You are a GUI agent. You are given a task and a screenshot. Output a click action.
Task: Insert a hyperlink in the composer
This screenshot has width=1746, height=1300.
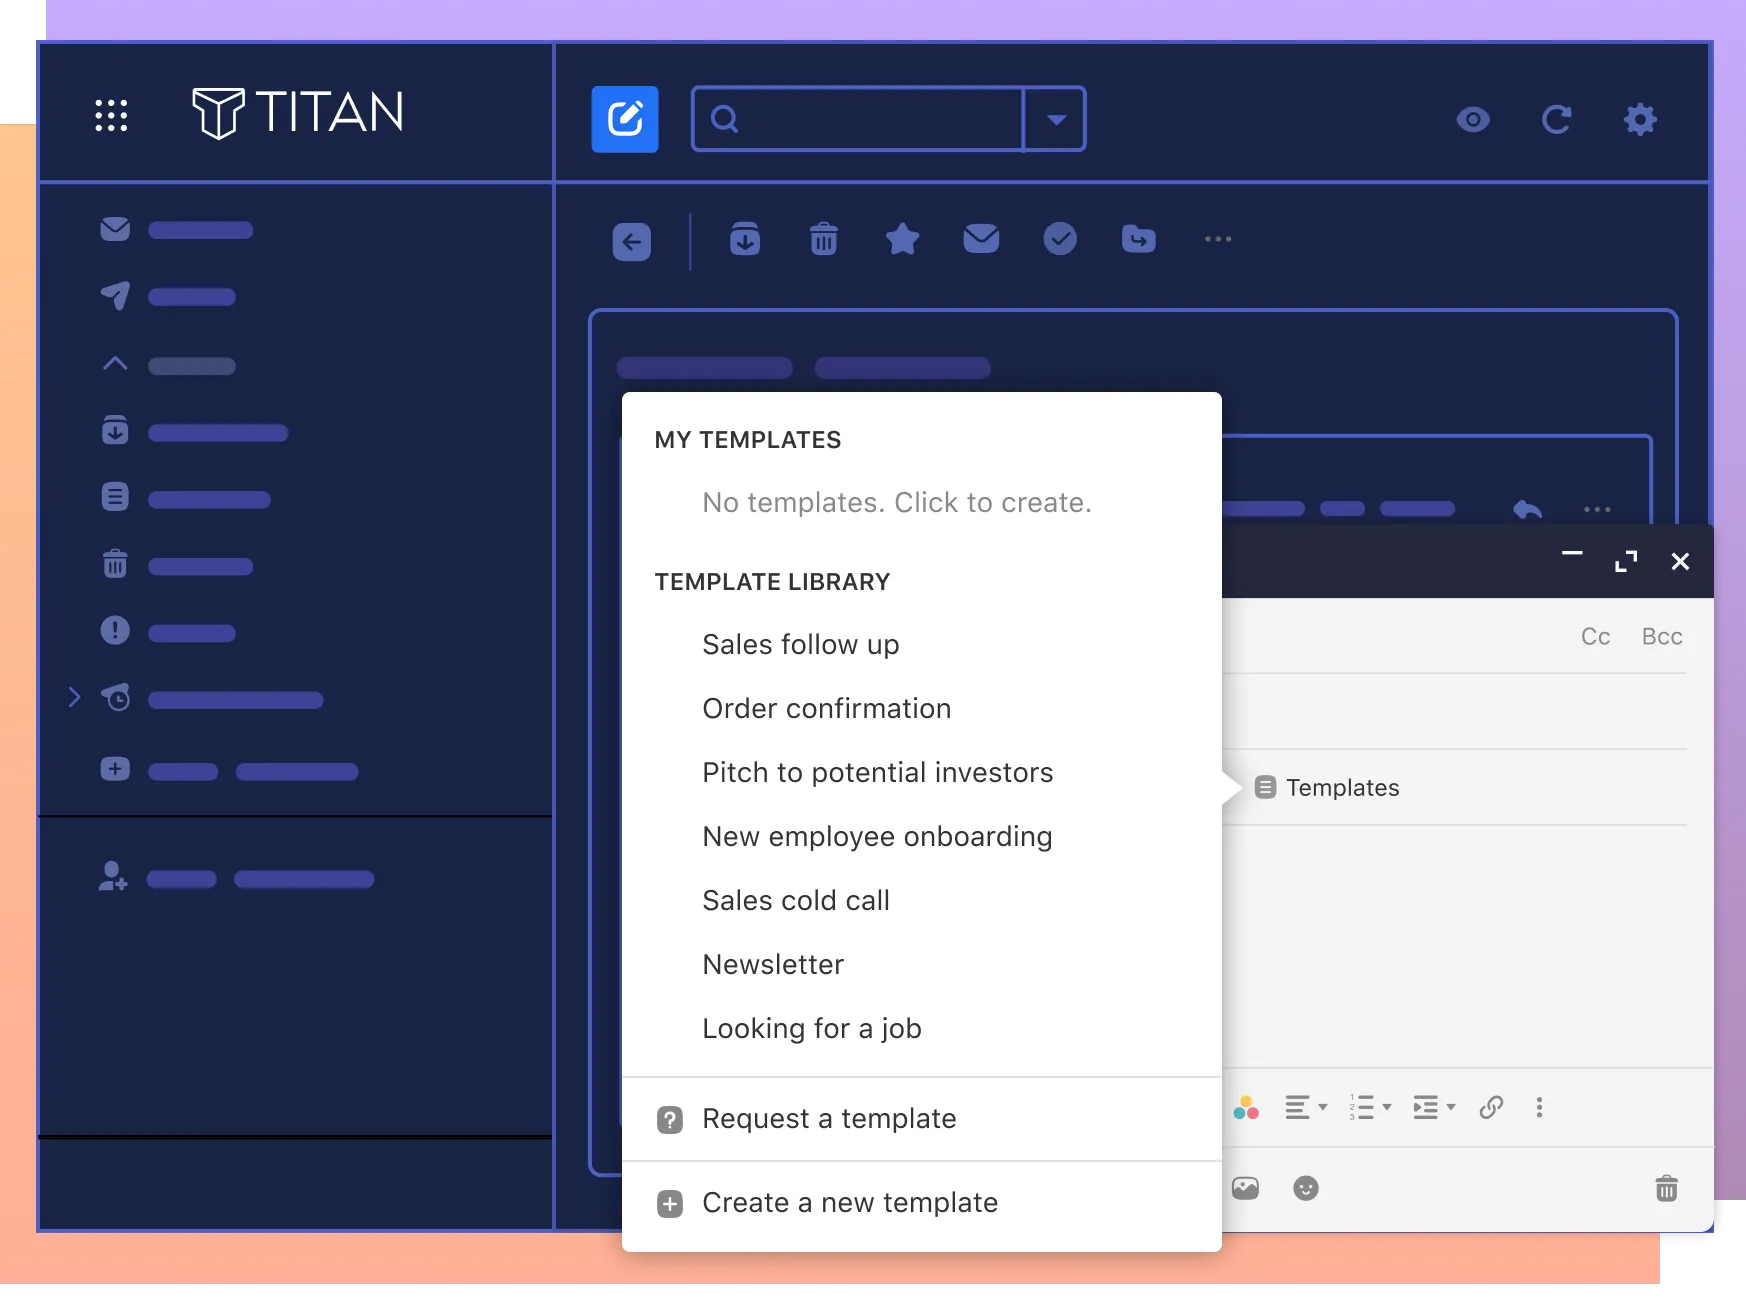(x=1491, y=1107)
